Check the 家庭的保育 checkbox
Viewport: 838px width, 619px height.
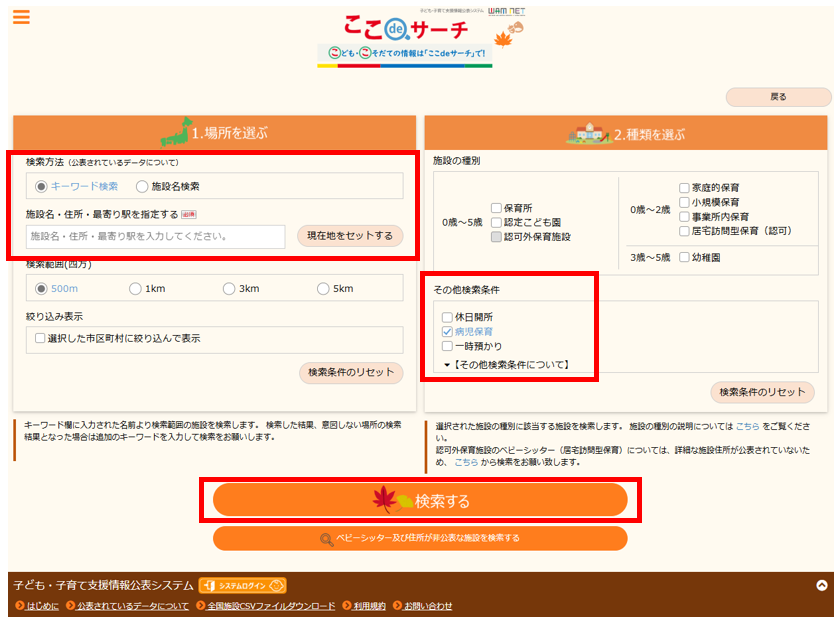(x=684, y=188)
